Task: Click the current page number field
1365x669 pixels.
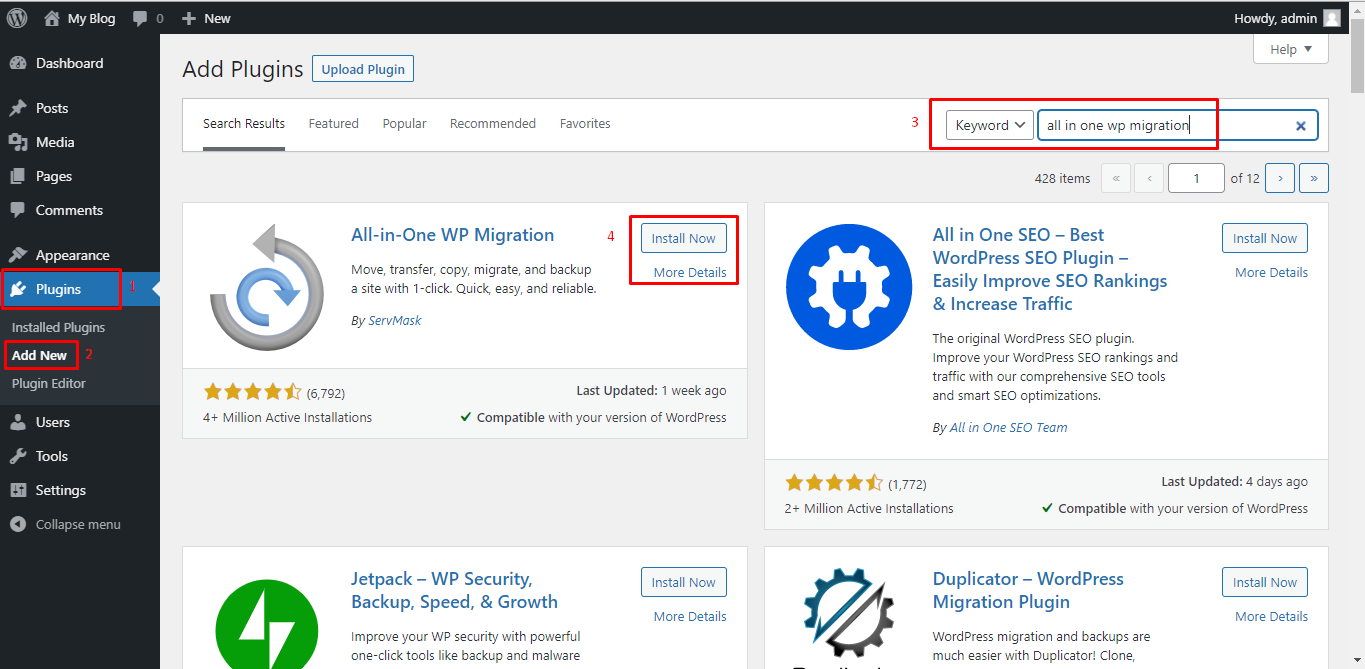Action: pyautogui.click(x=1196, y=178)
